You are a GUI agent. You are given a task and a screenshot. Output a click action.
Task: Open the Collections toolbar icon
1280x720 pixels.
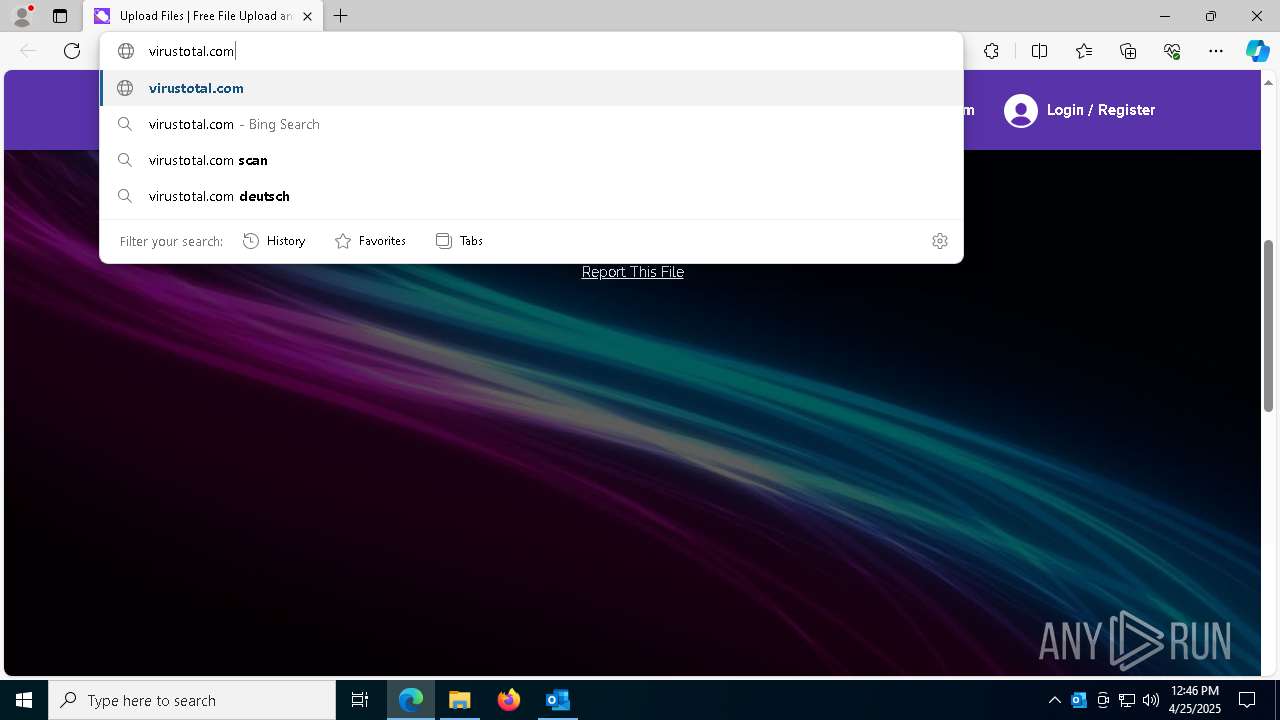coord(1128,51)
